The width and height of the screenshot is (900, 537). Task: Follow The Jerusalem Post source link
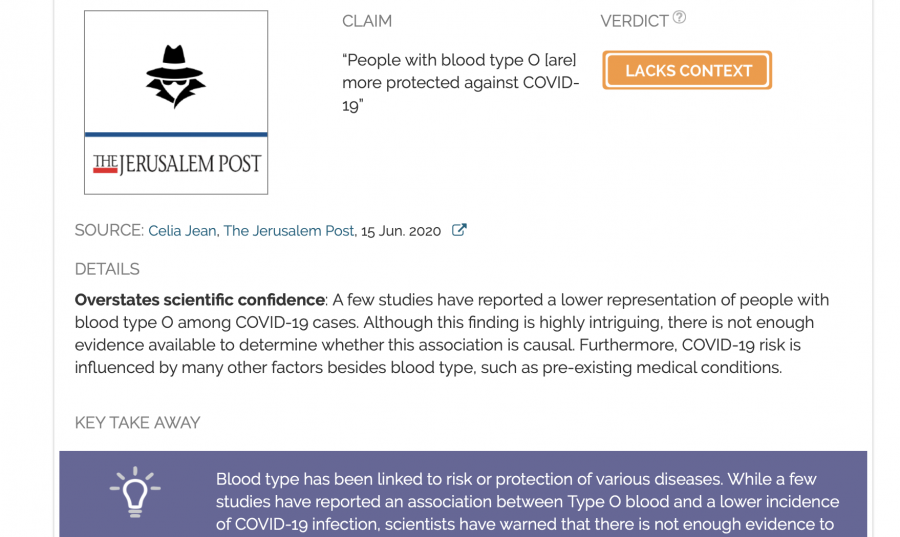click(288, 231)
